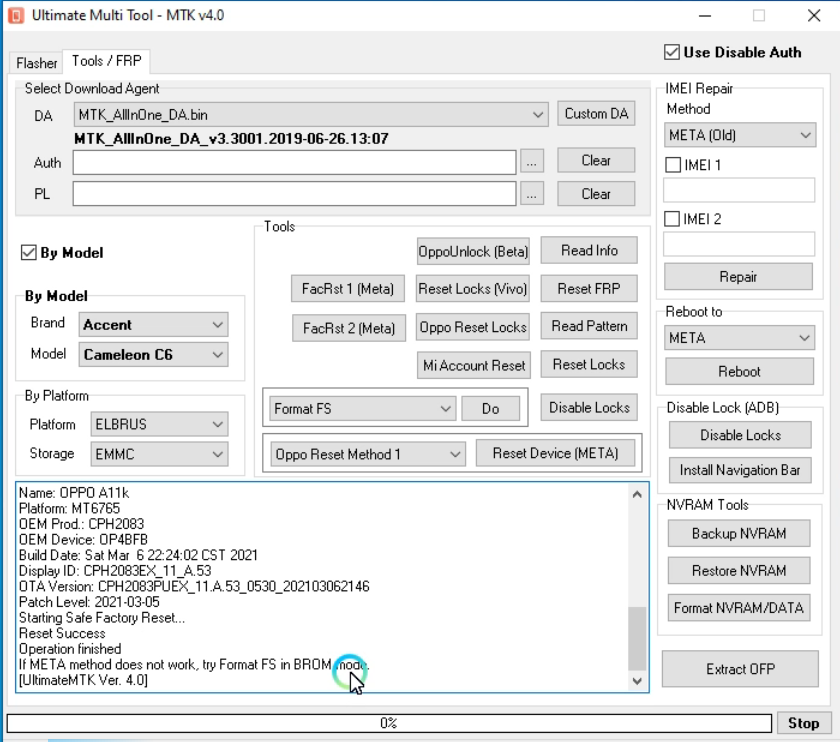Click the Do button beside Format FS
This screenshot has width=840, height=742.
(x=490, y=409)
